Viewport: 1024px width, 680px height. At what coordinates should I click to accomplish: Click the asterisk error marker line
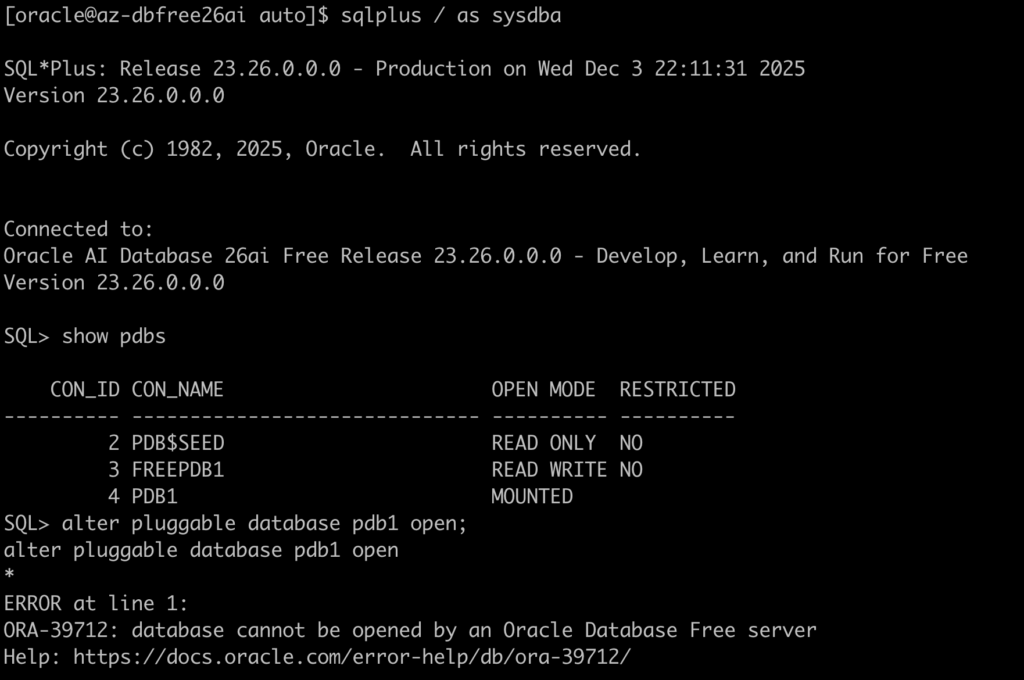click(x=10, y=577)
